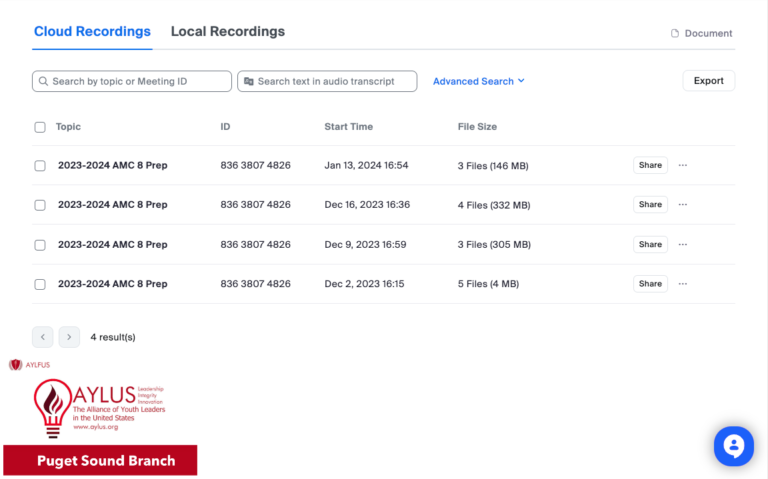Share the Dec 16, 2023 recording
Screen dimensions: 768x479
650,204
